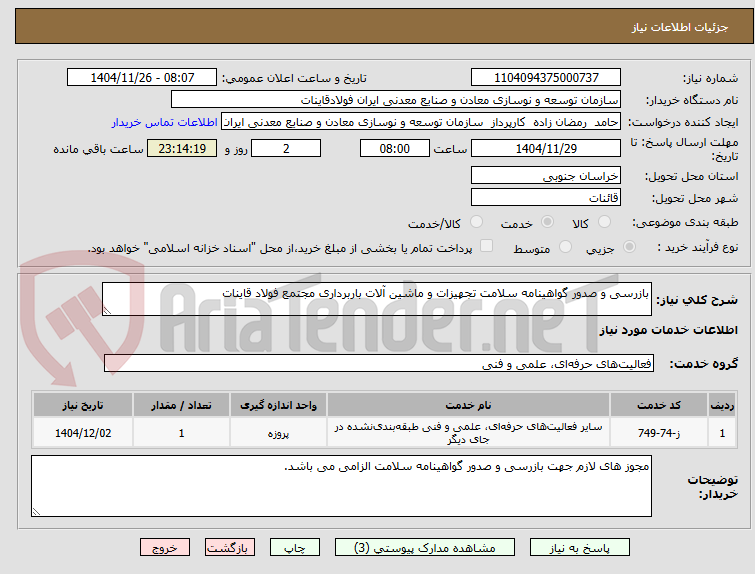Viewport: 755px width, 574px height.
Task: Open مشاهده مدارک پیوستی (3) attachments
Action: point(425,548)
